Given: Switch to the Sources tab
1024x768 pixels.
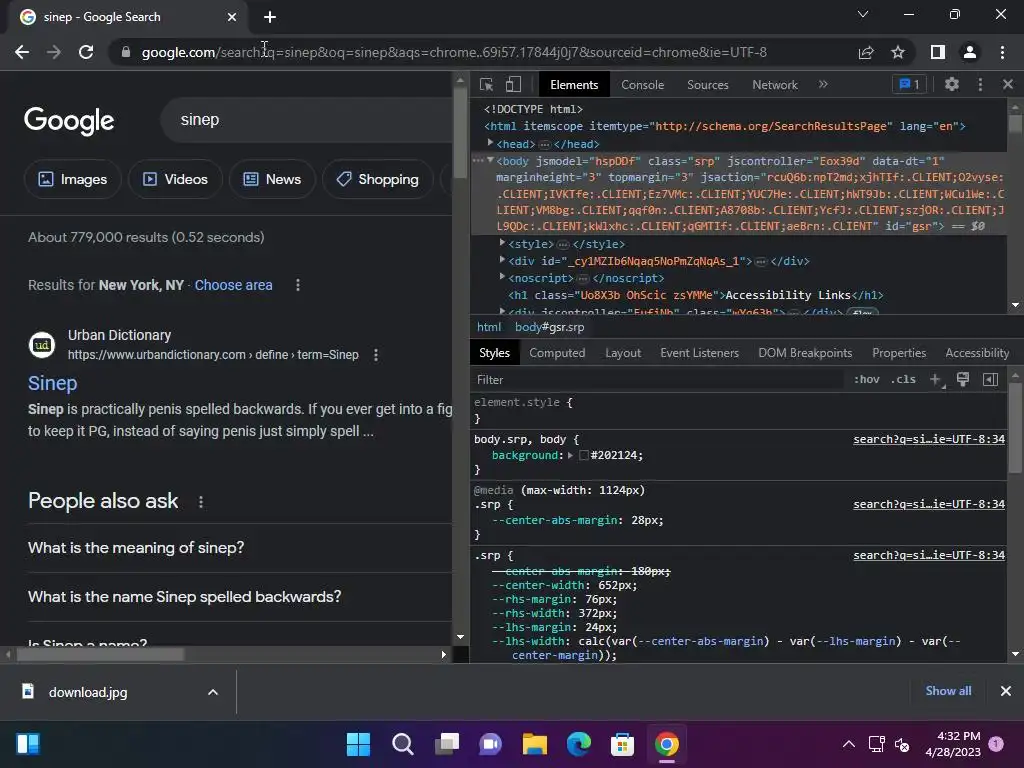Looking at the screenshot, I should [707, 85].
